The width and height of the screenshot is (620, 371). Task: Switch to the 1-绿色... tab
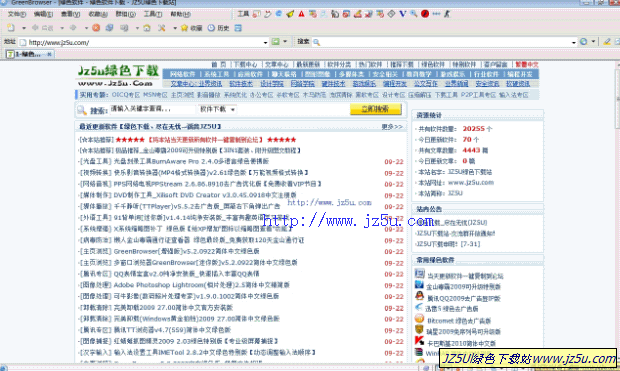29,54
